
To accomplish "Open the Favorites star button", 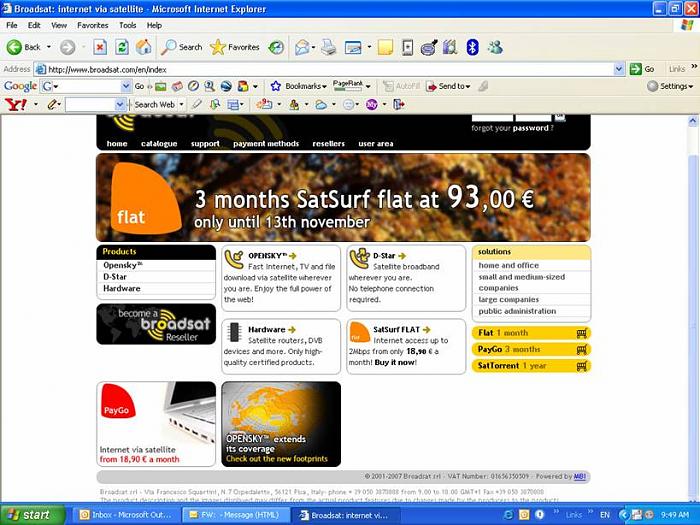I will [x=235, y=47].
